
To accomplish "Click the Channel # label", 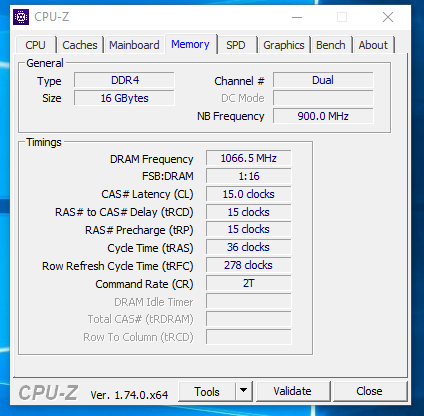I will tap(239, 81).
